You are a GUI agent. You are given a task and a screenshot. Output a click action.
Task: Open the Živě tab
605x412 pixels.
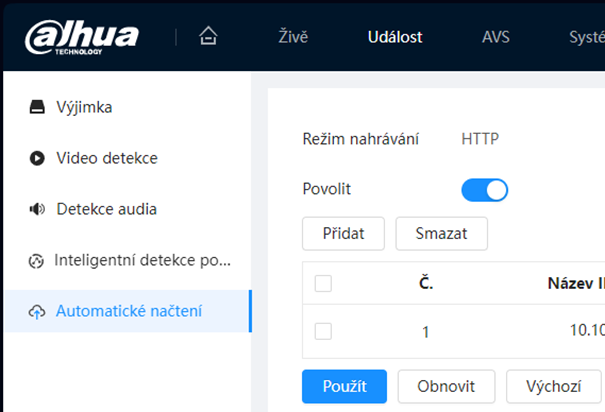[x=293, y=37]
